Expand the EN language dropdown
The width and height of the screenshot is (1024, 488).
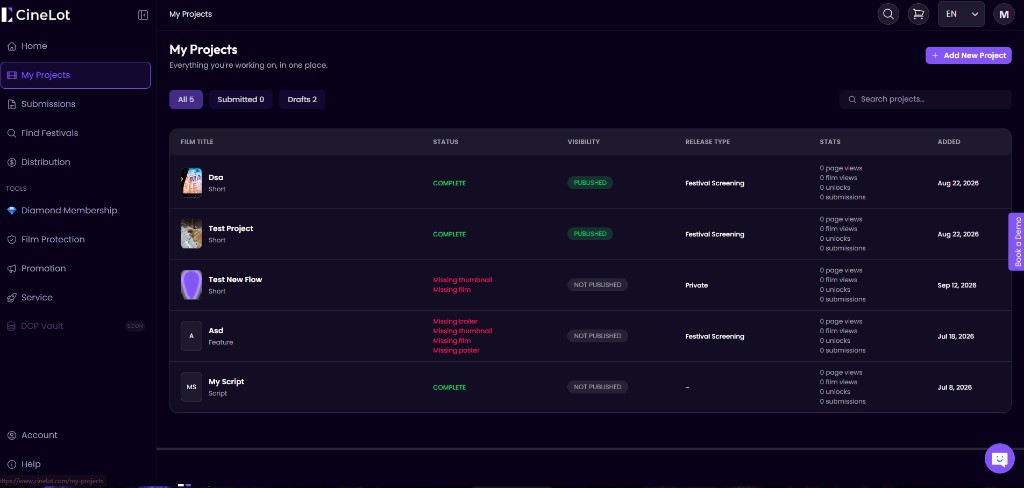point(961,14)
